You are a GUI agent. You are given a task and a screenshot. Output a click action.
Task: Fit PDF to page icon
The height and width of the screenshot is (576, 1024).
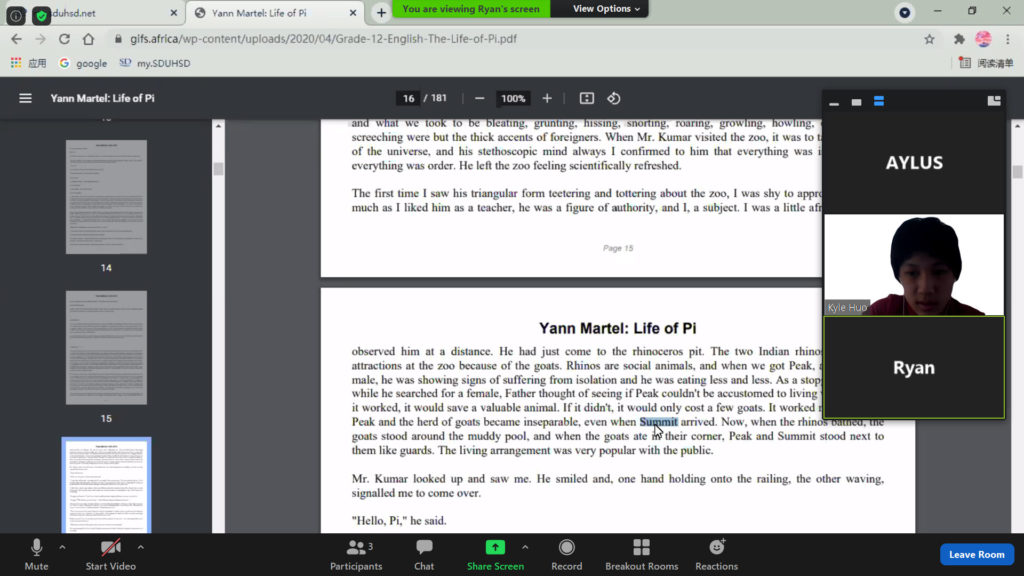[x=586, y=99]
